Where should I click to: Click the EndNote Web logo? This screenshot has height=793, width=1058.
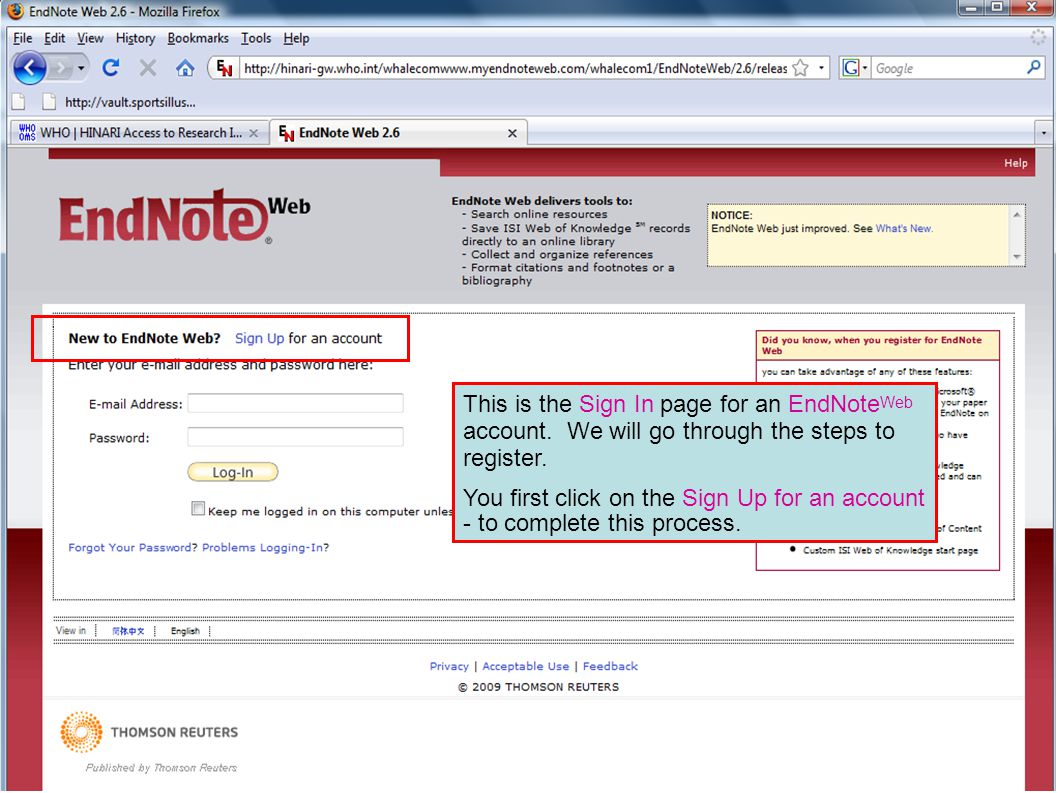184,217
